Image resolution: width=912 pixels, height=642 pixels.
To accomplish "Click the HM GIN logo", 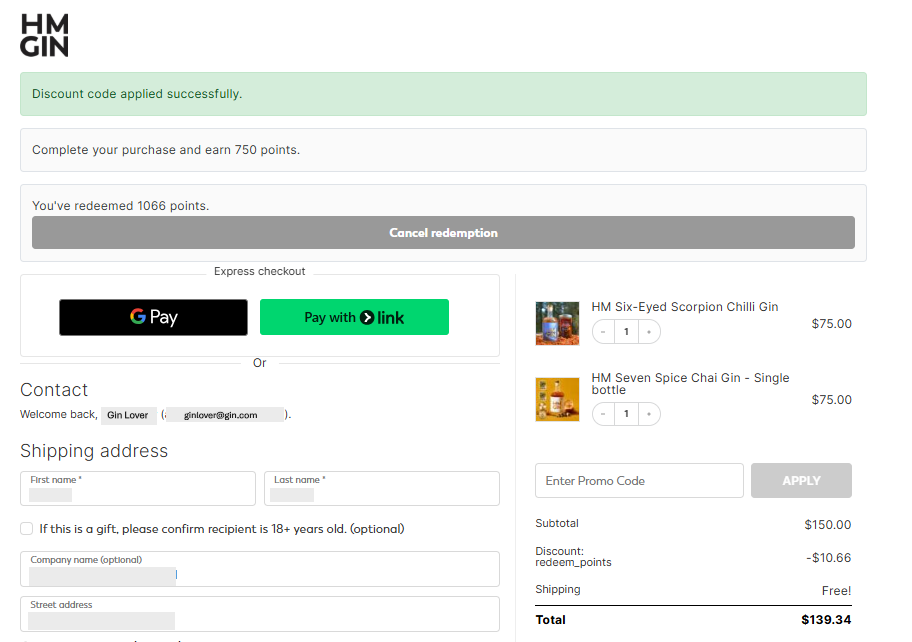I will [x=44, y=35].
